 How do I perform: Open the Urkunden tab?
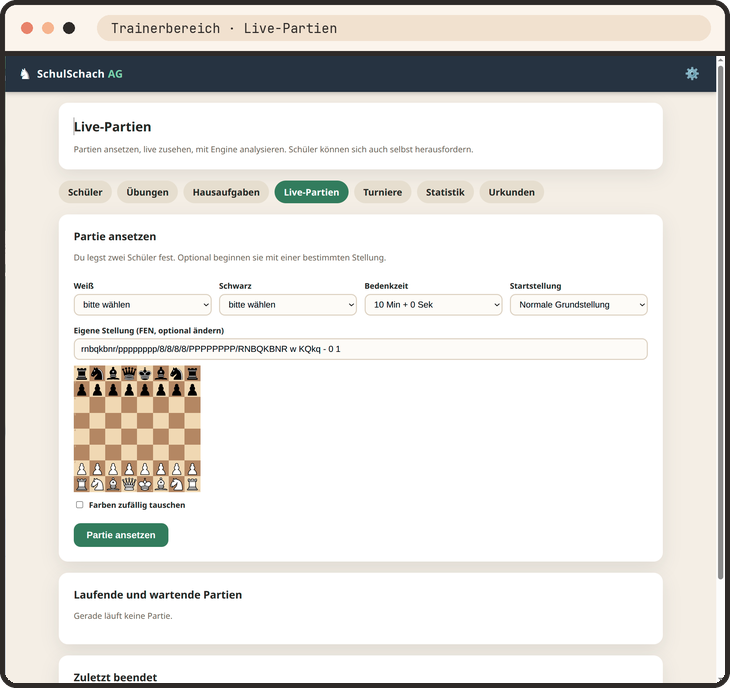click(x=512, y=192)
